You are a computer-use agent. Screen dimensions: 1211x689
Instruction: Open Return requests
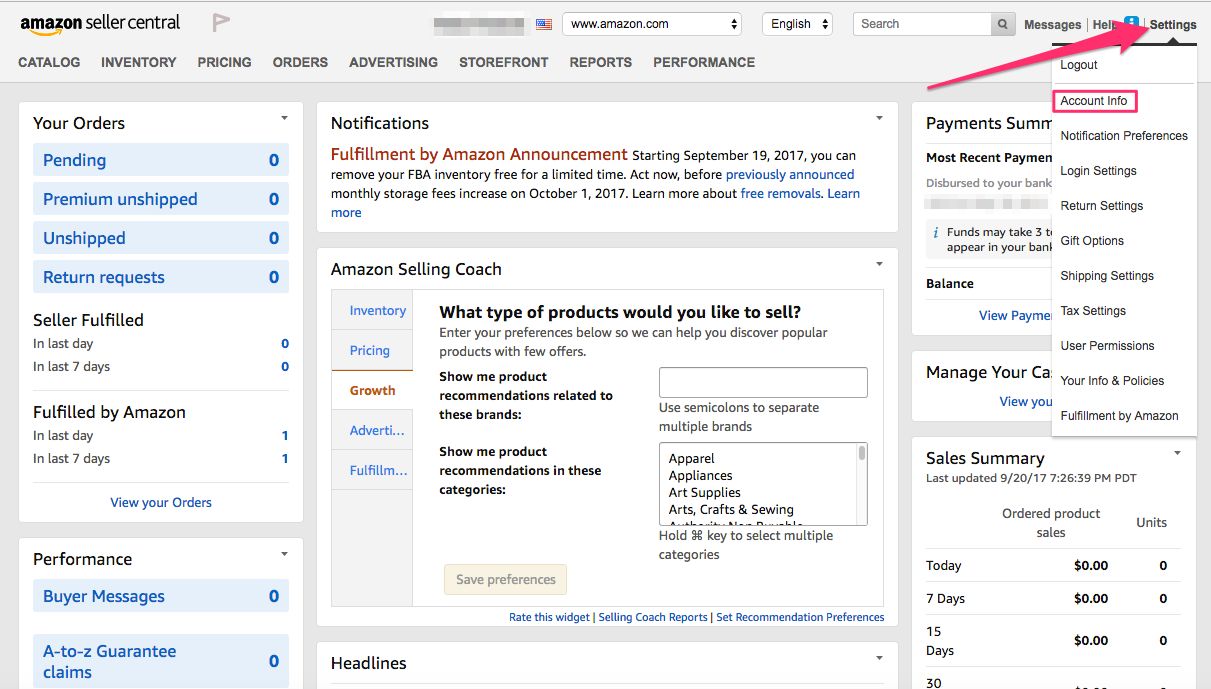[x=161, y=277]
